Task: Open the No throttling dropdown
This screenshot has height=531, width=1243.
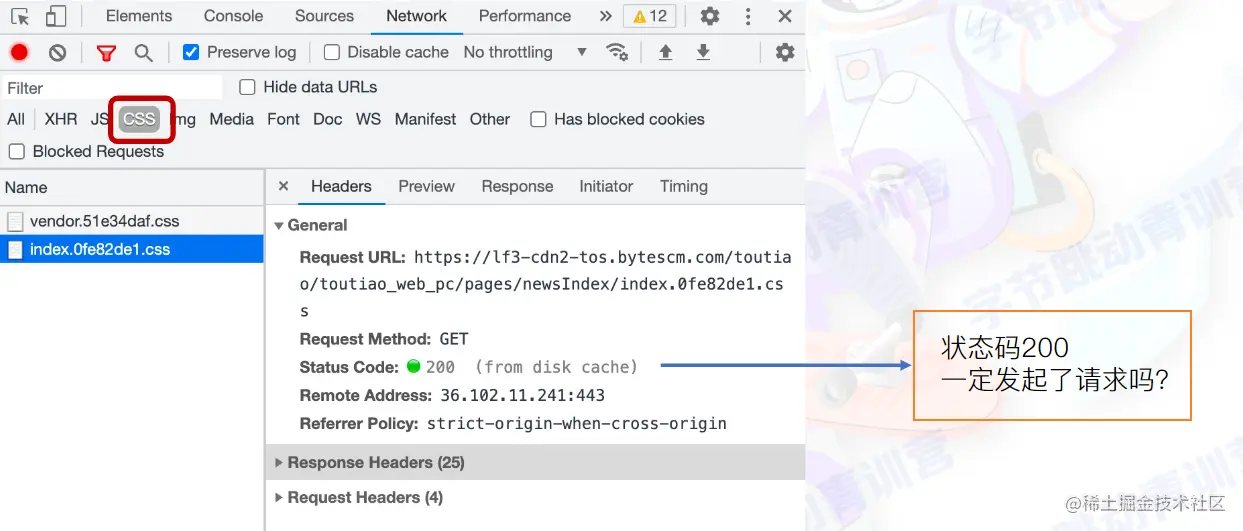Action: [x=524, y=52]
